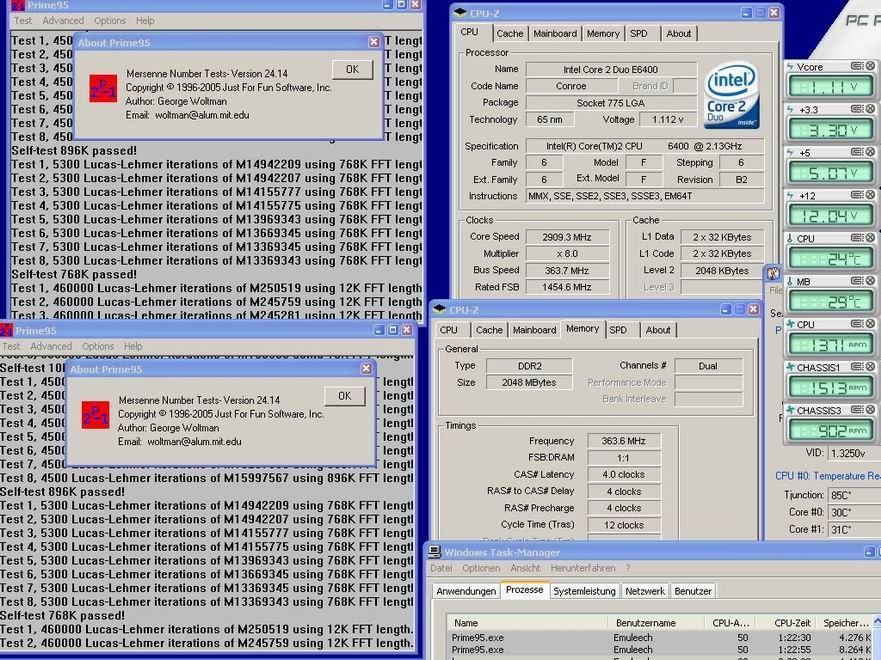
Task: Select Prime95.exe row with 8.264 K memory
Action: (661, 649)
